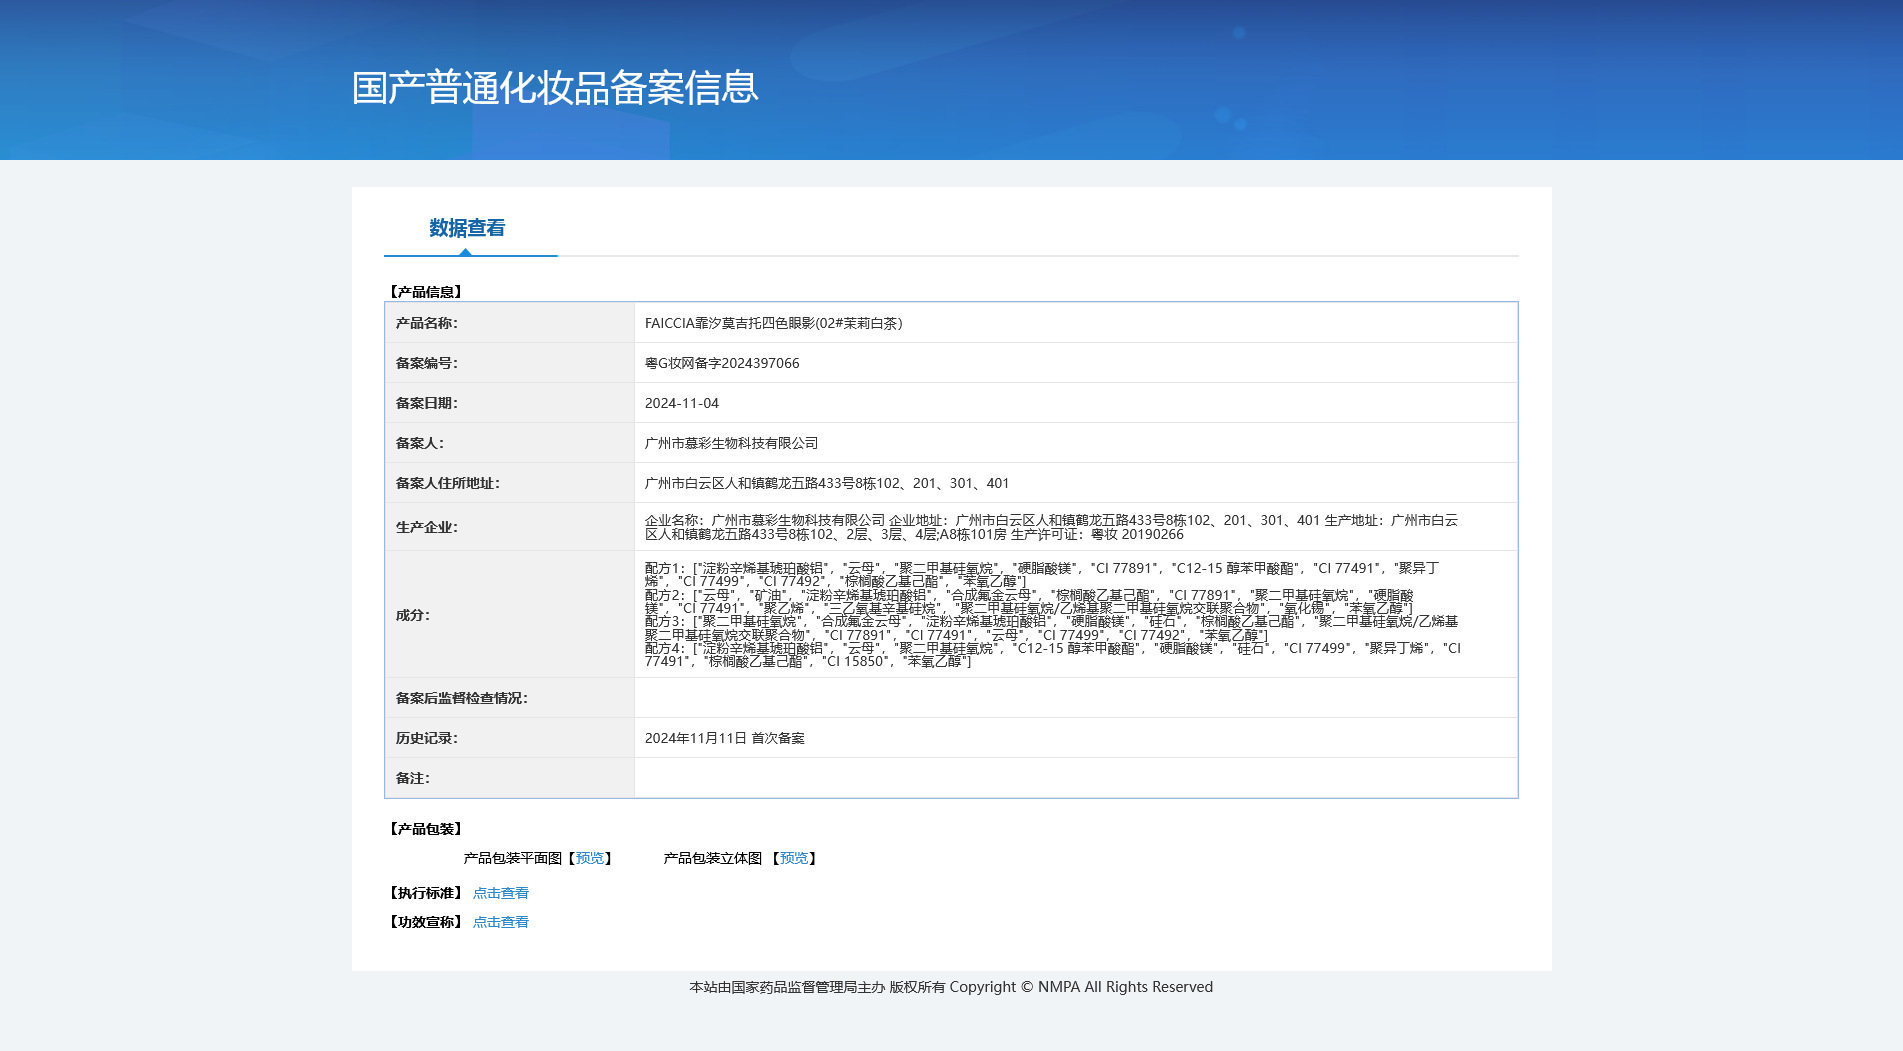The height and width of the screenshot is (1051, 1903).
Task: Select the 备案日期 label cell
Action: (x=510, y=403)
